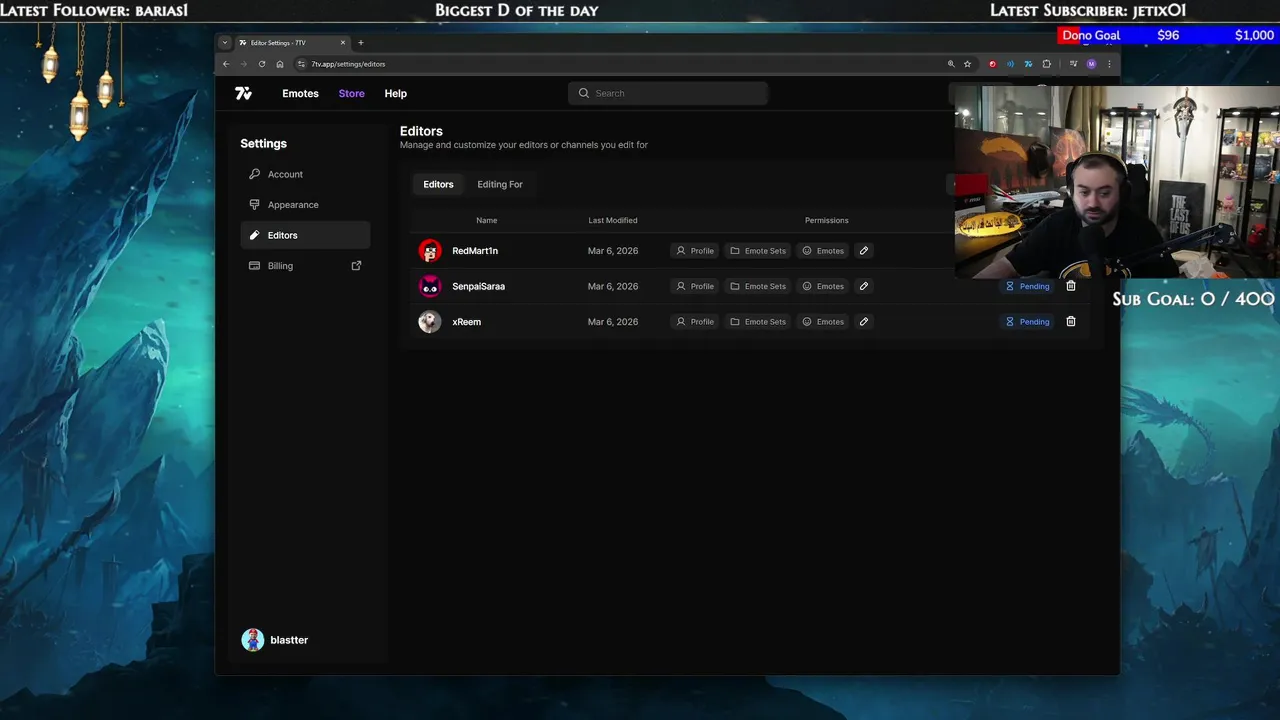Focus the 7TV Search field
Image resolution: width=1280 pixels, height=720 pixels.
[668, 93]
